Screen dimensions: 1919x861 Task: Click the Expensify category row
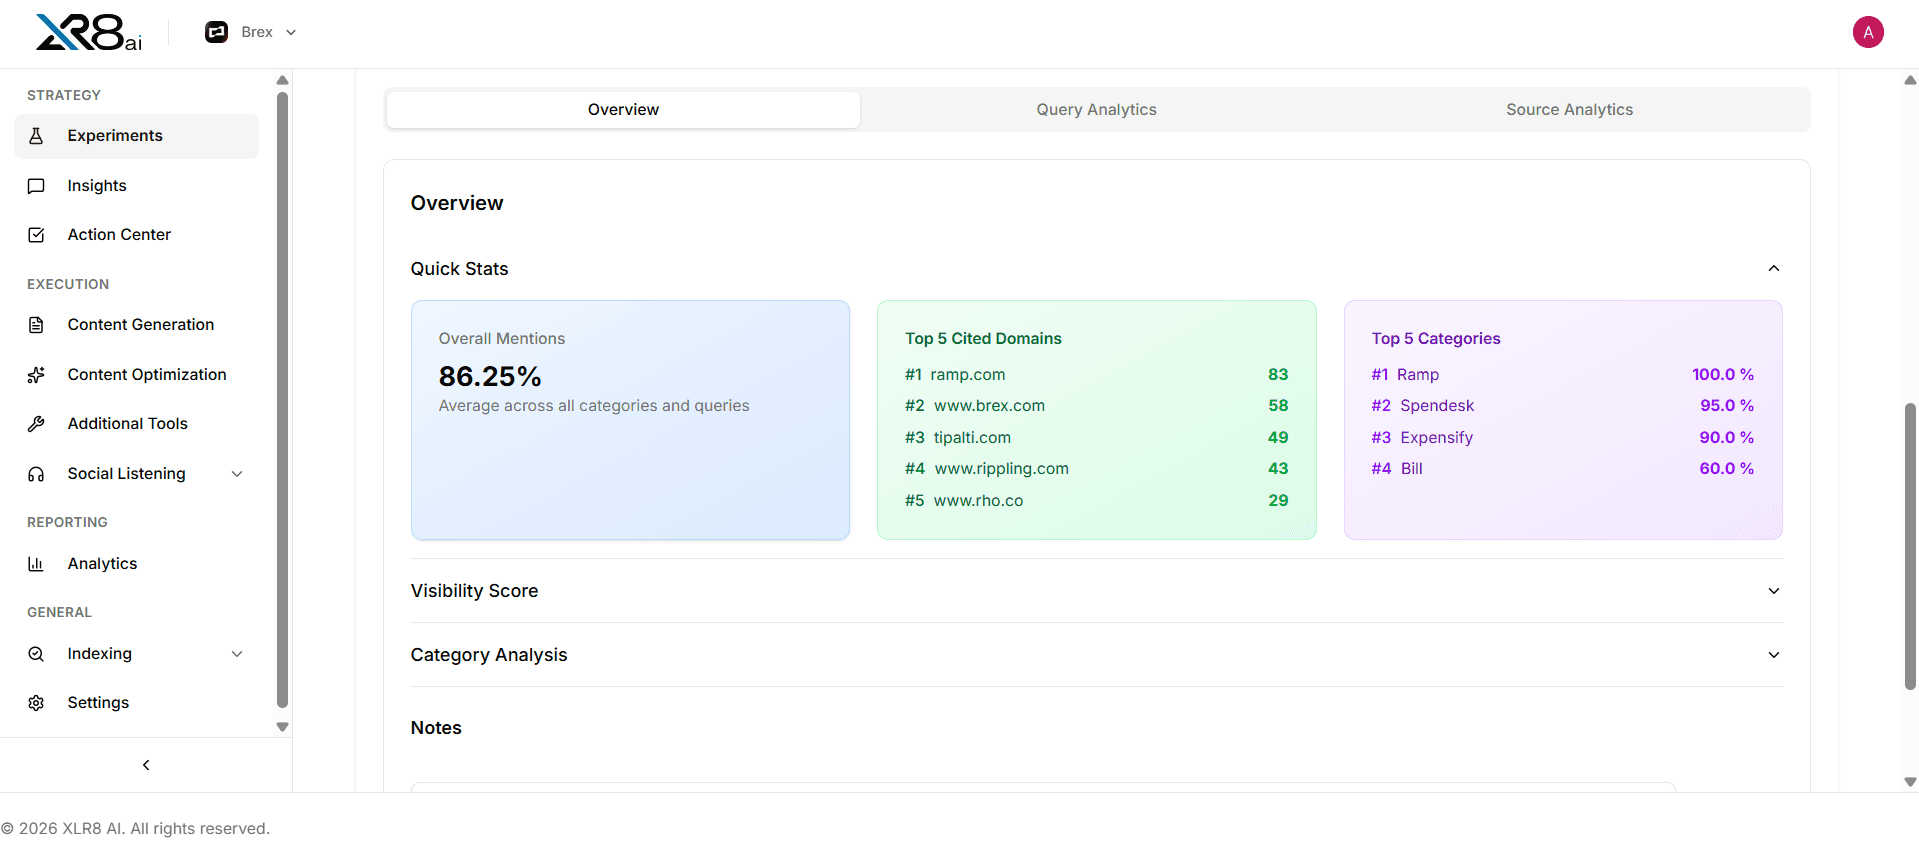1562,438
